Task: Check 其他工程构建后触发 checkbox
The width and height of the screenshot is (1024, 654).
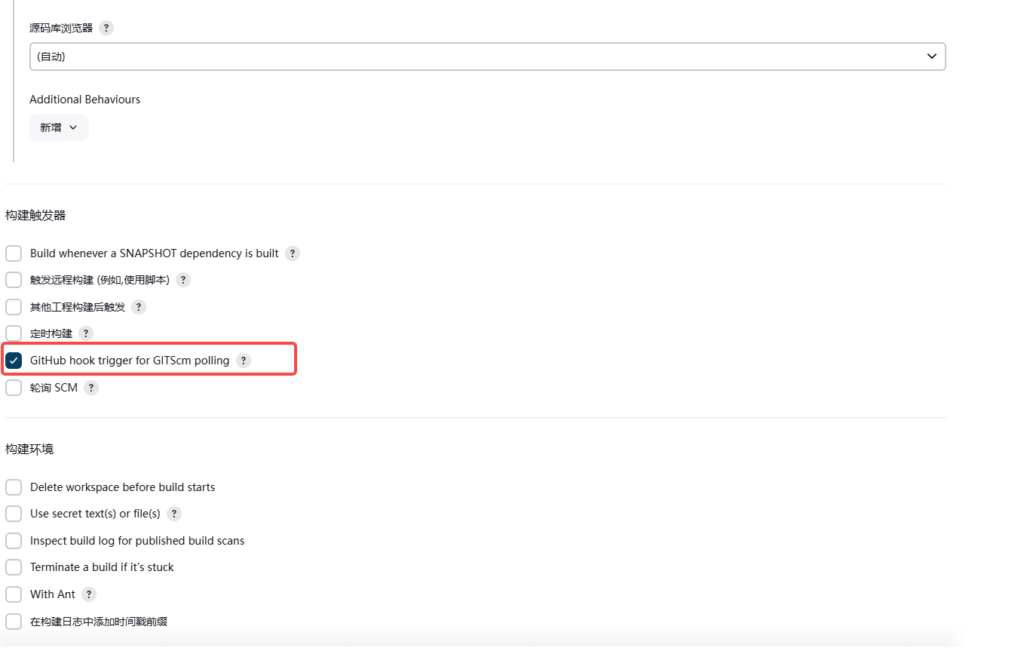Action: (14, 307)
